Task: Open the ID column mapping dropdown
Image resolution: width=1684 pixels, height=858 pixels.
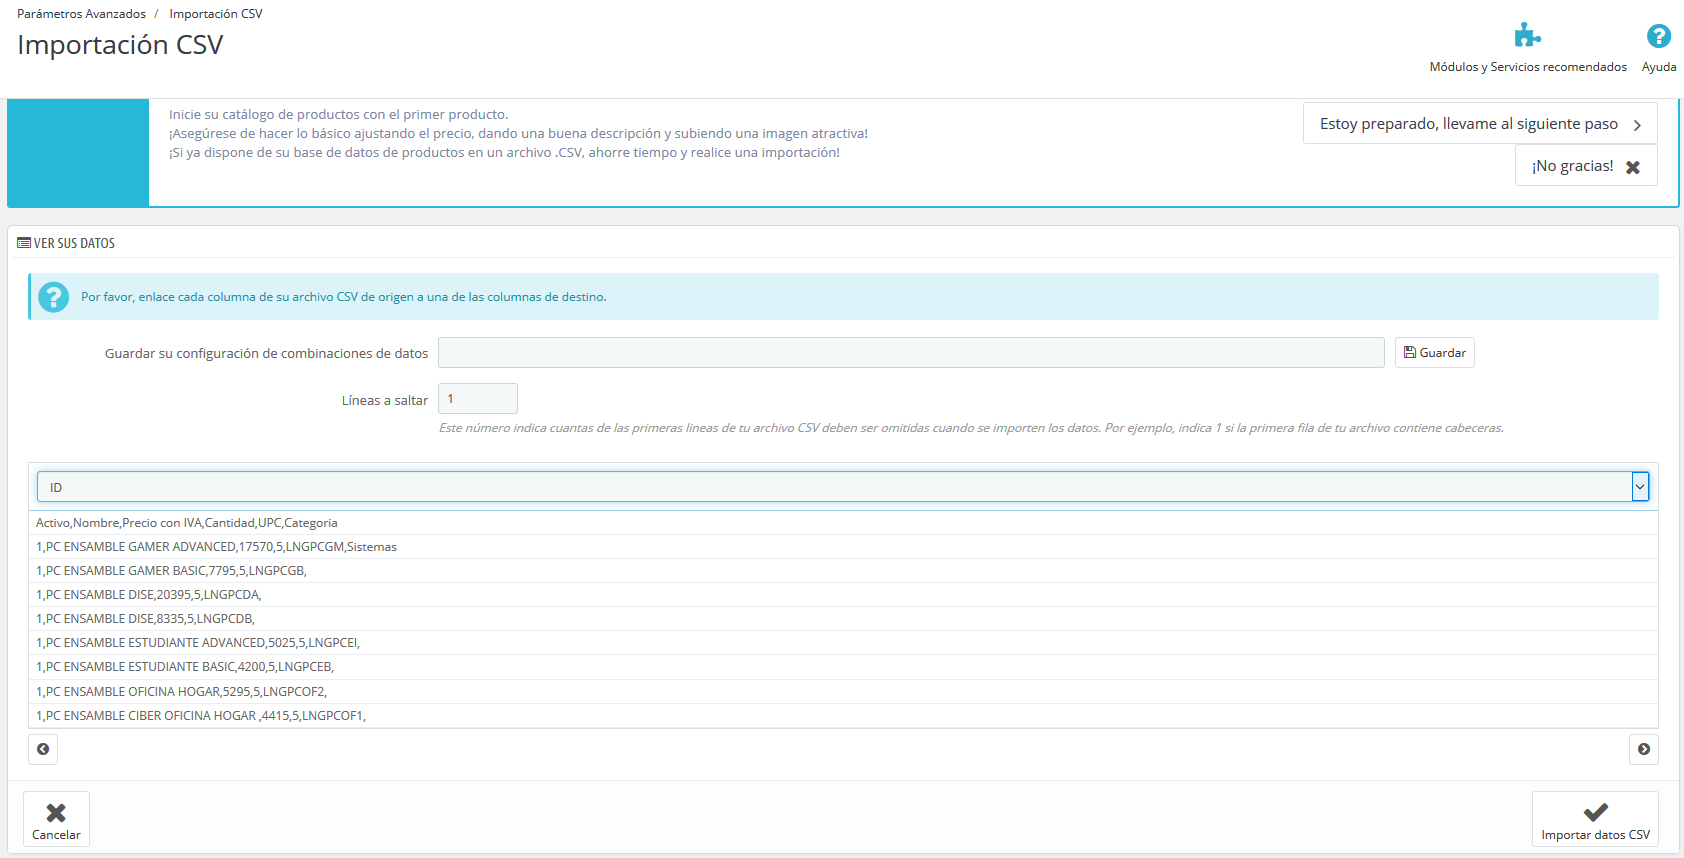Action: pos(843,487)
